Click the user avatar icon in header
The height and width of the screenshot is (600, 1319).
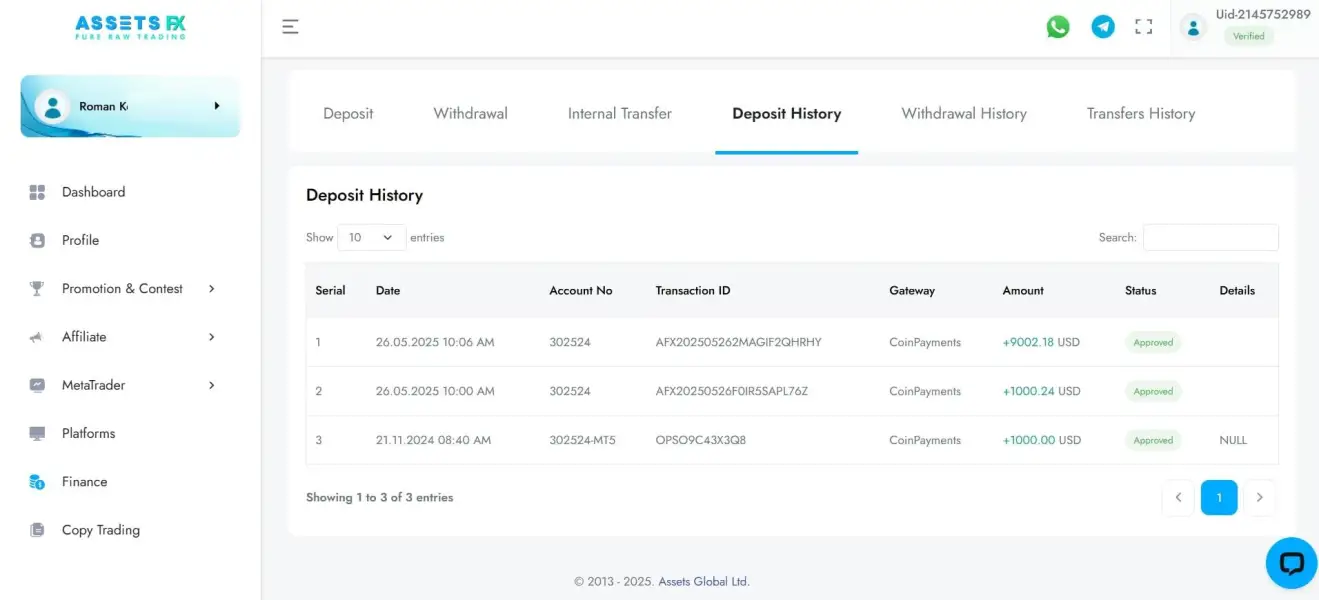(1193, 27)
